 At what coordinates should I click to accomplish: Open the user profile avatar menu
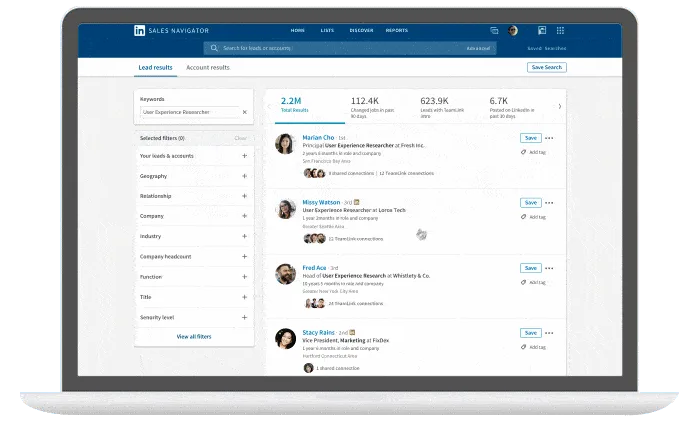pyautogui.click(x=513, y=30)
